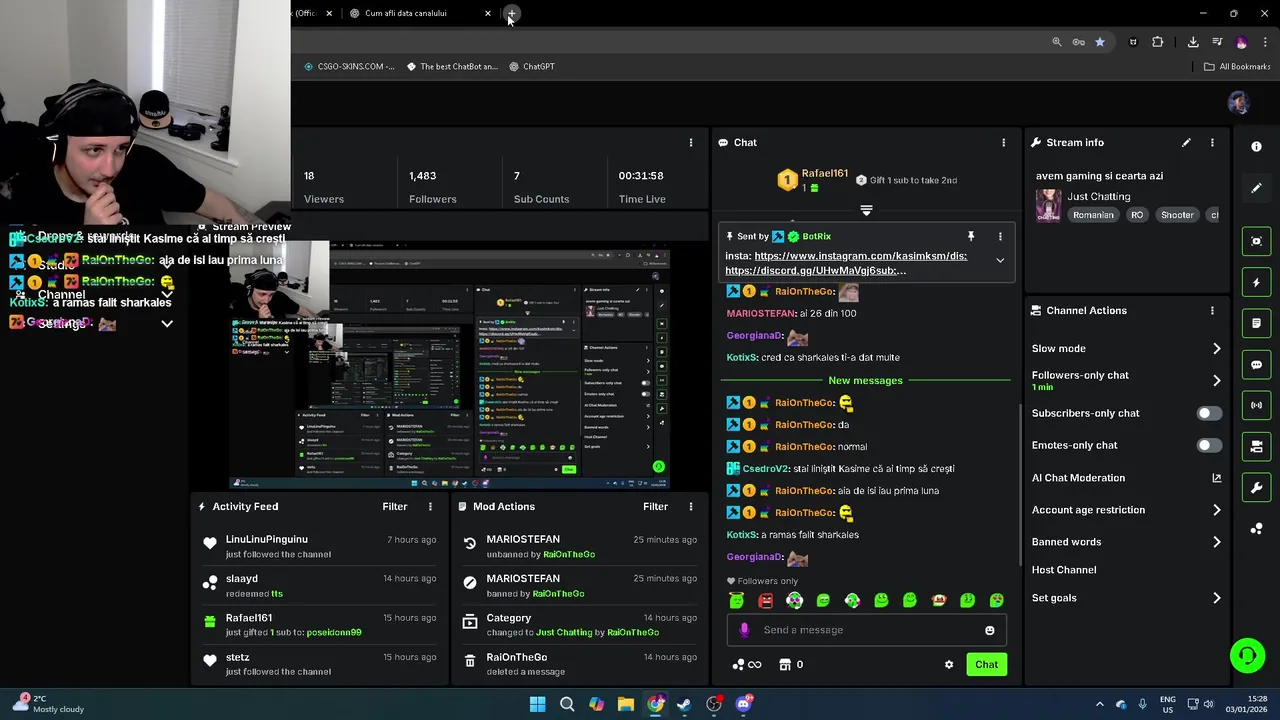Open the browser downloads icon
Image resolution: width=1280 pixels, height=720 pixels.
[x=1193, y=42]
